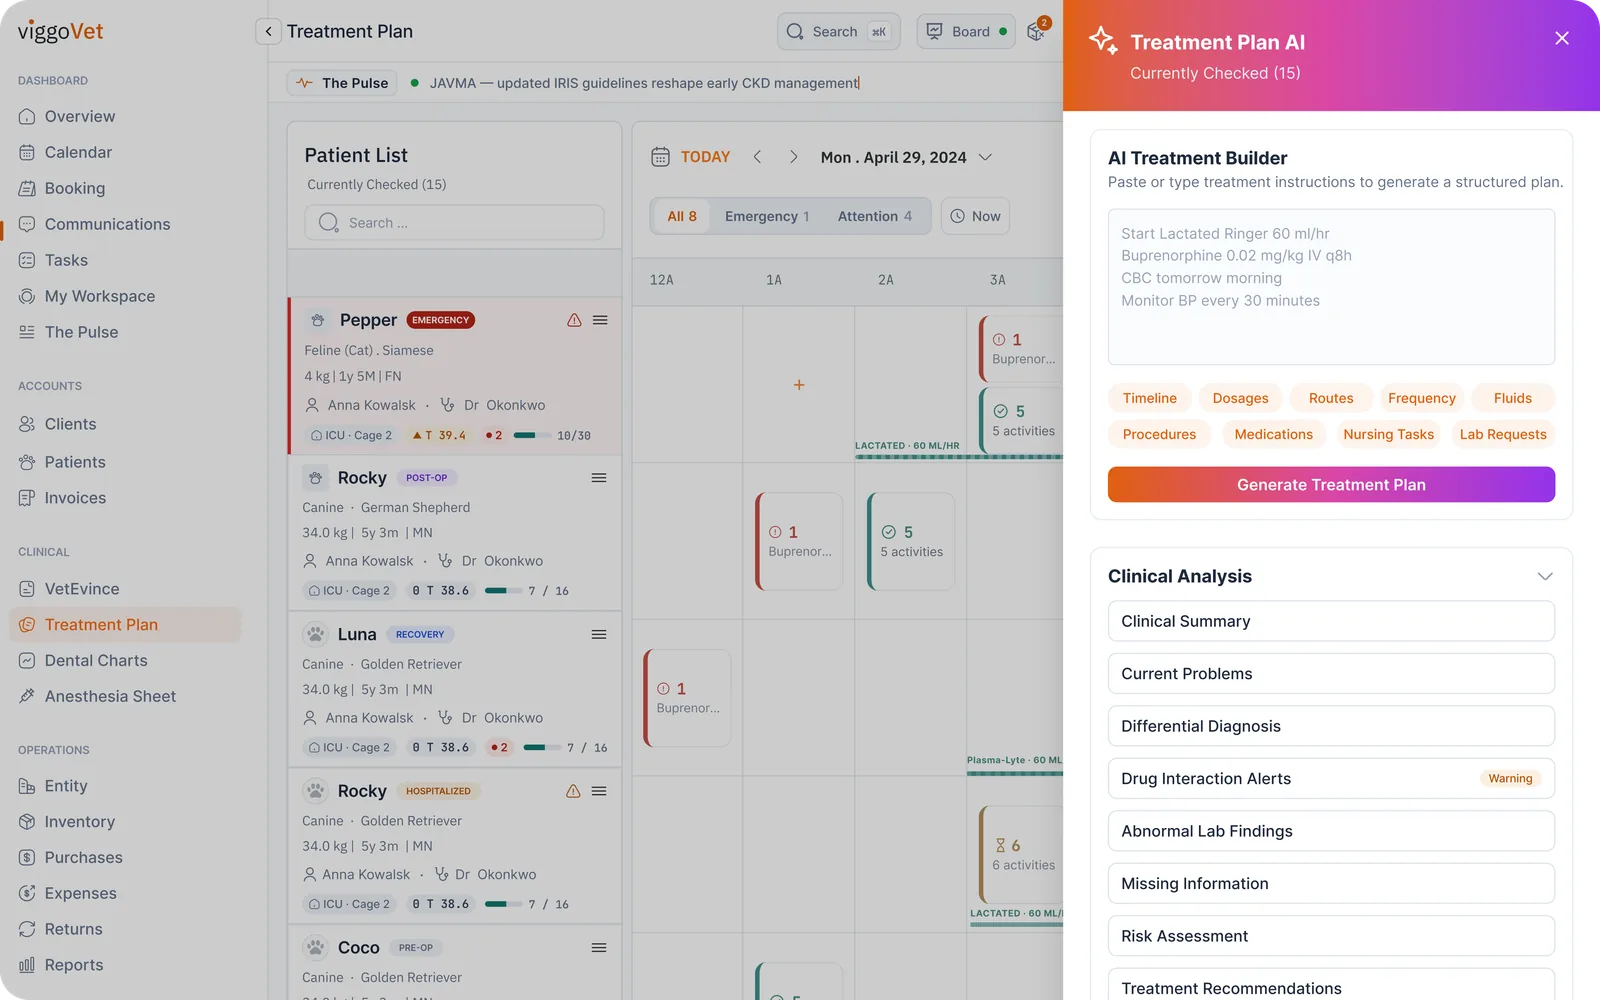The height and width of the screenshot is (1000, 1600).
Task: Click The Pulse ticker button
Action: point(343,83)
